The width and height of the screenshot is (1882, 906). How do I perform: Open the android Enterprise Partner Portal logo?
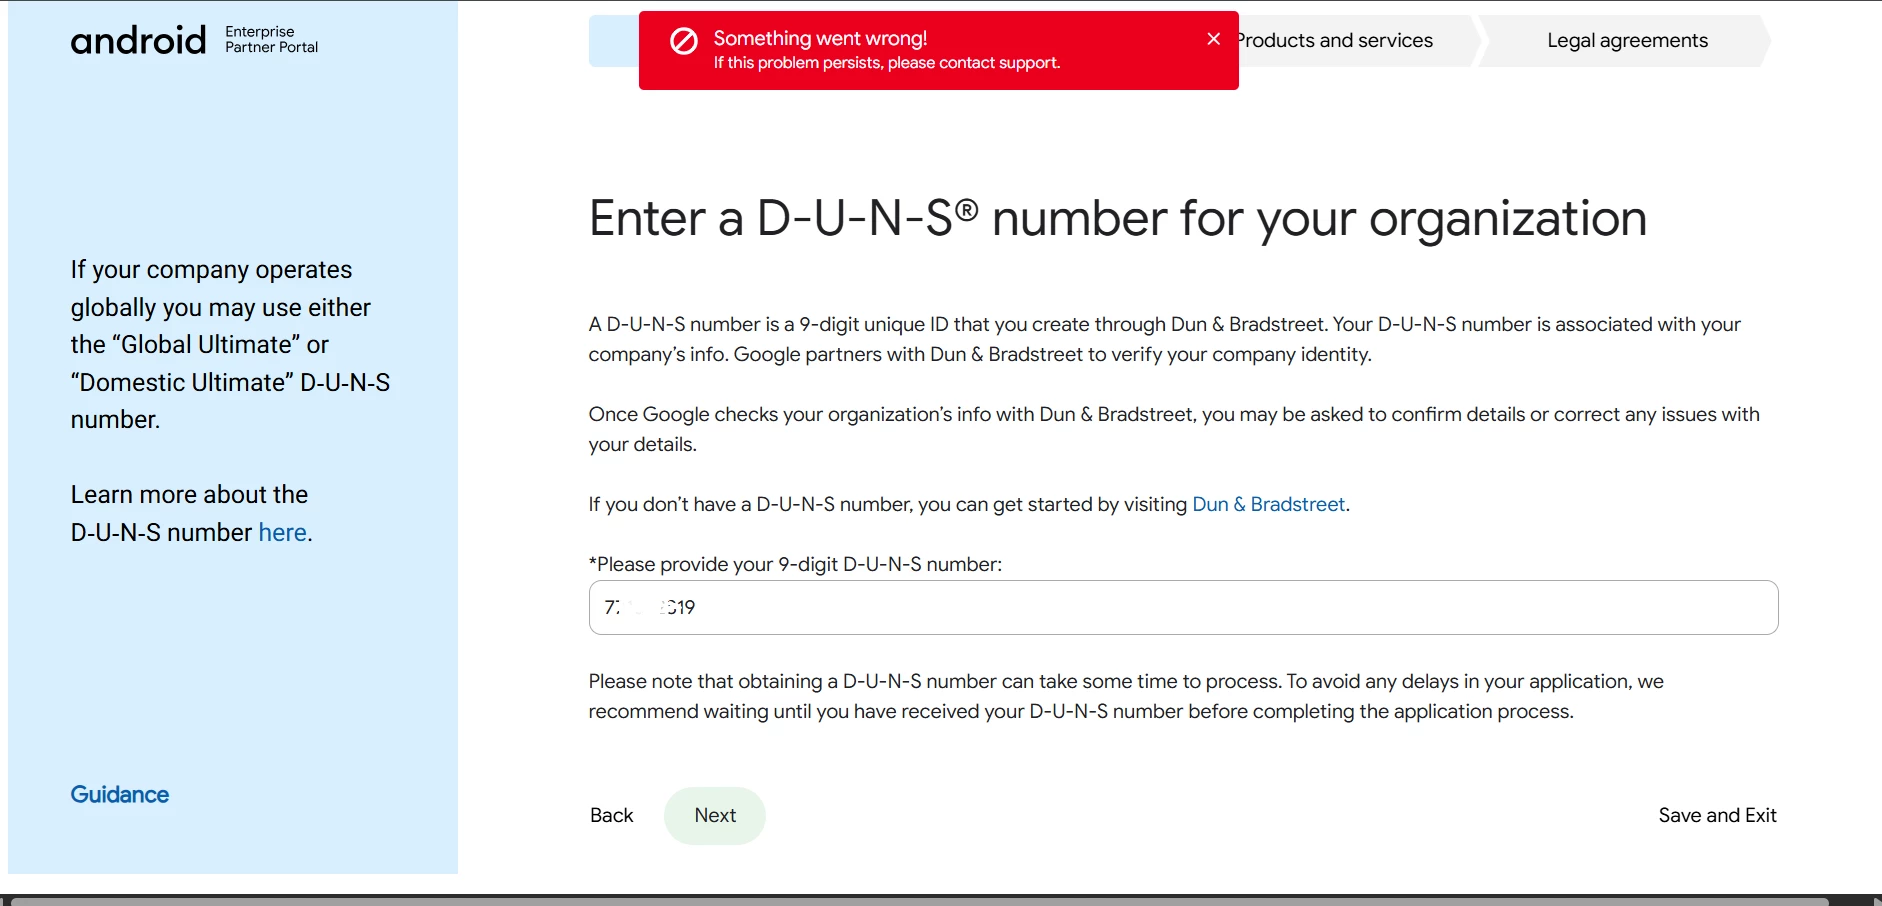pyautogui.click(x=194, y=40)
